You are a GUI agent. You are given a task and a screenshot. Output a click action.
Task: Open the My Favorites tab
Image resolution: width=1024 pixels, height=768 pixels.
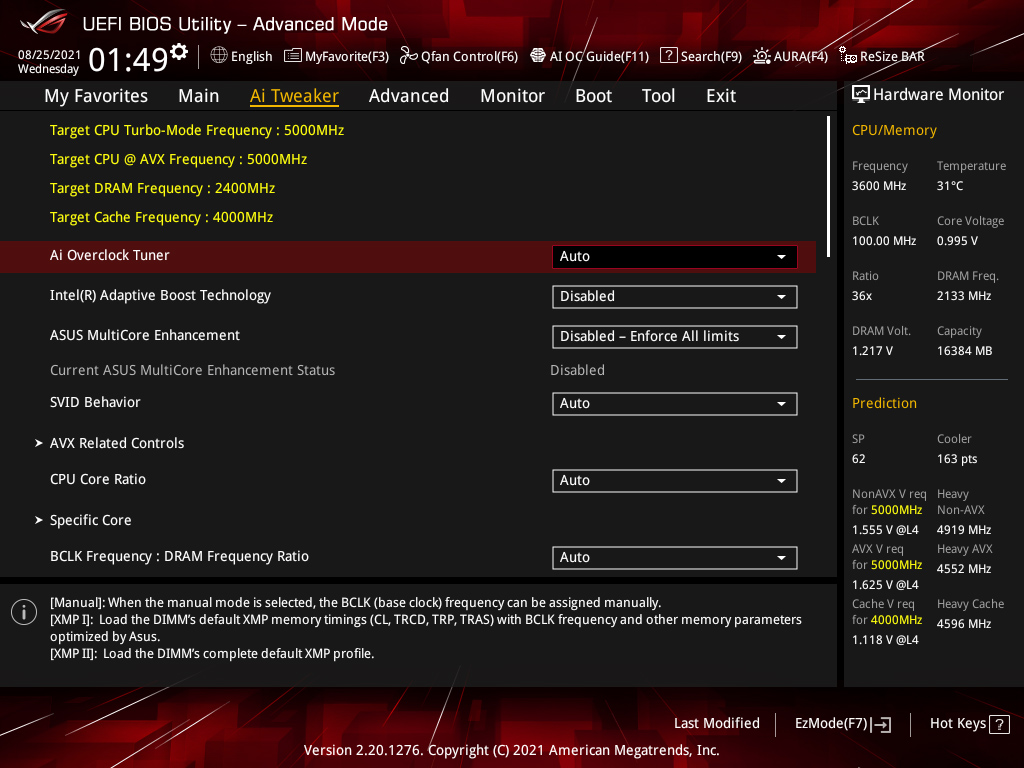tap(96, 96)
